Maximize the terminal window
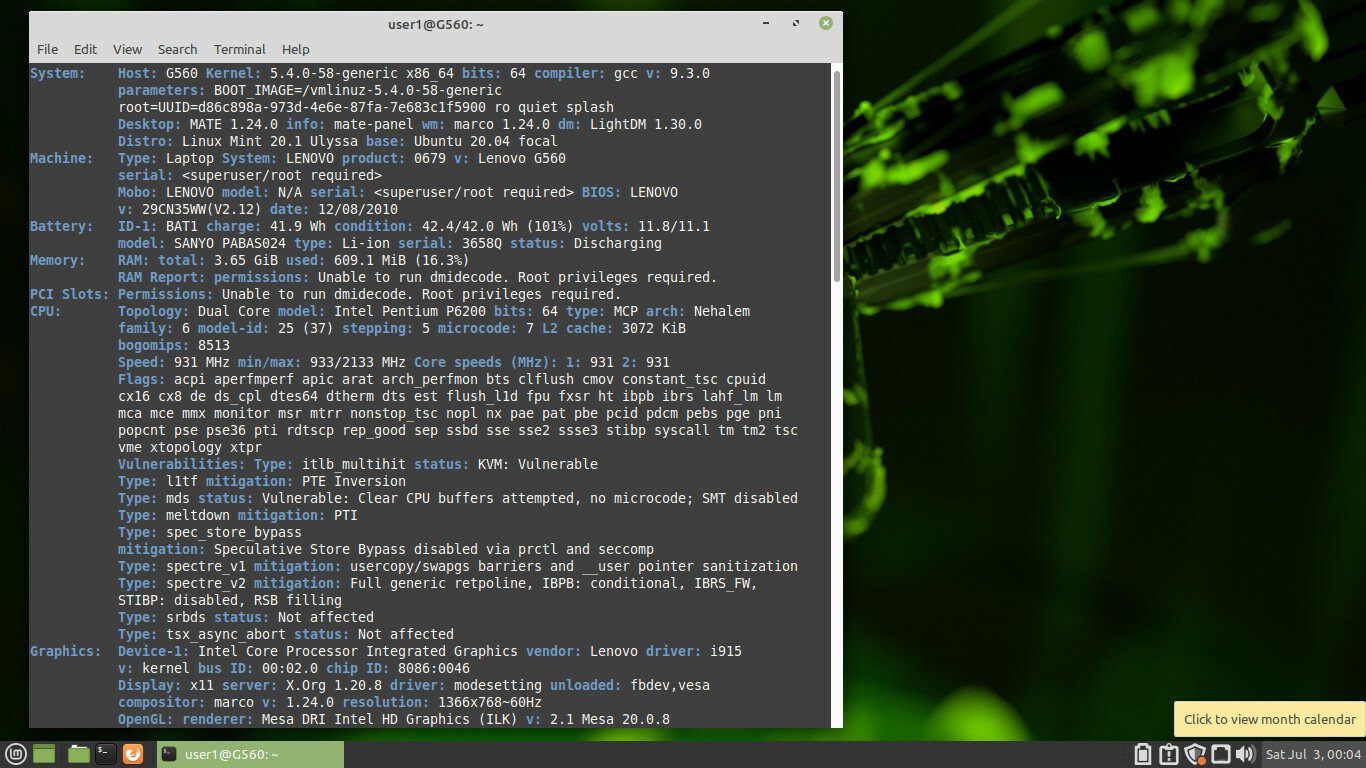Image resolution: width=1366 pixels, height=768 pixels. pos(796,23)
